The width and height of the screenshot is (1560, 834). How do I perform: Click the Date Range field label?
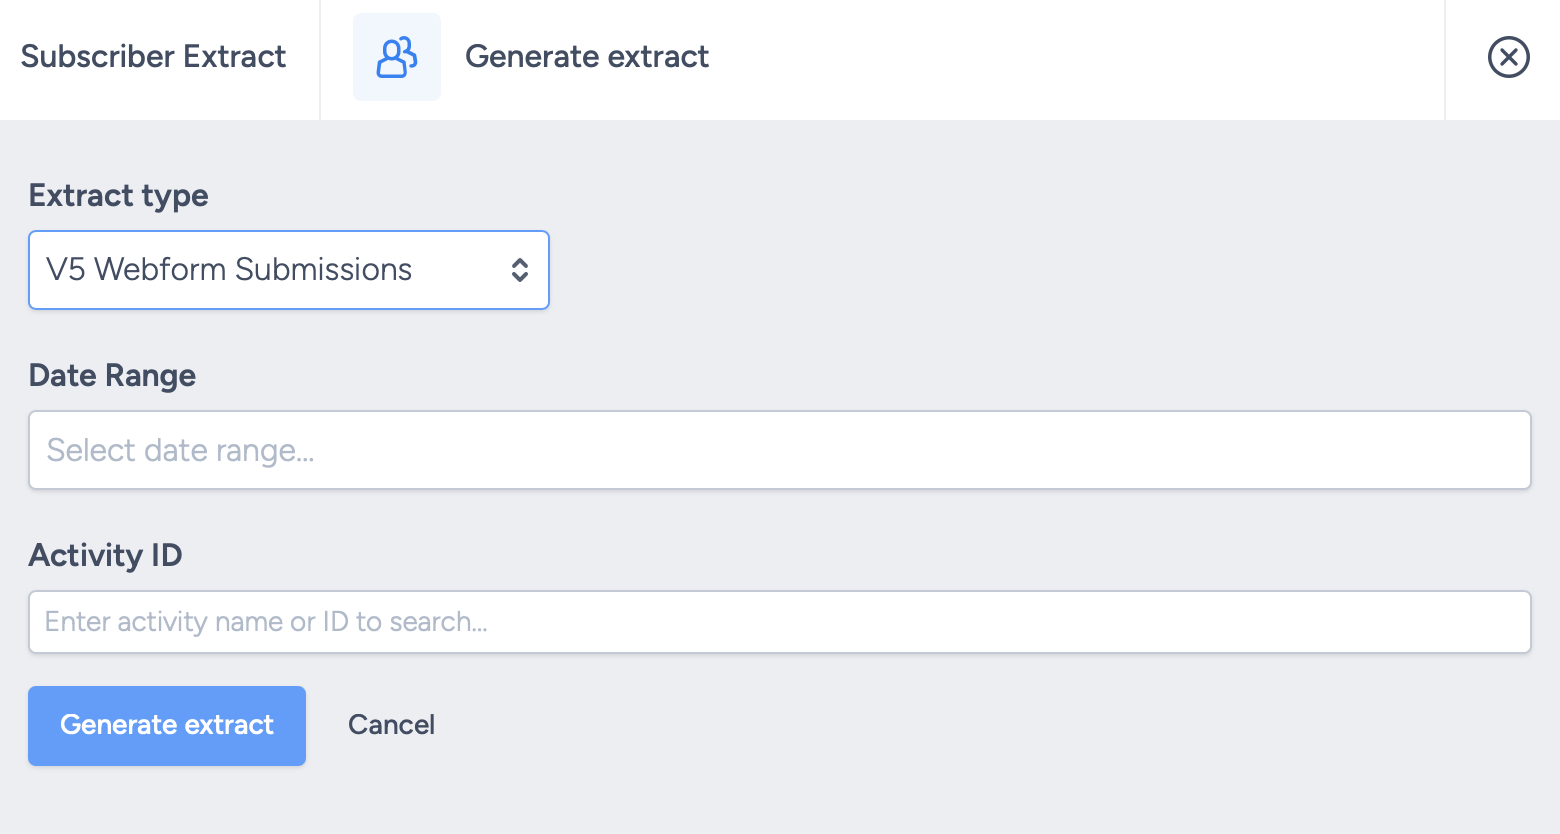coord(112,375)
